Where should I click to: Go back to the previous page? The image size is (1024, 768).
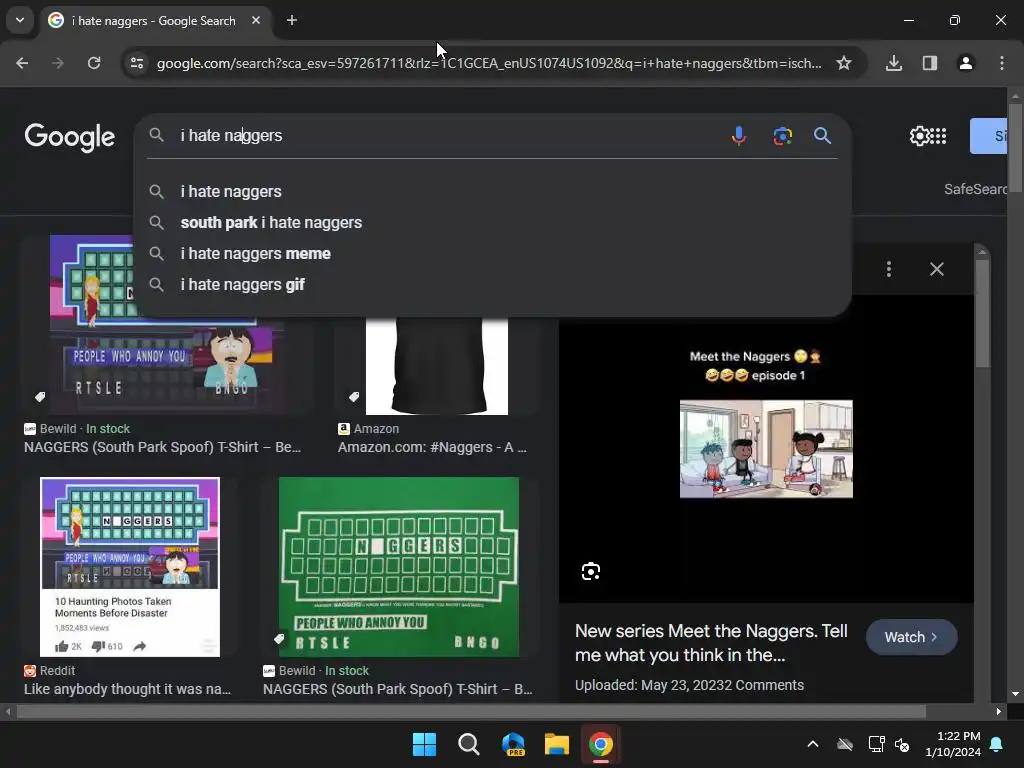point(22,63)
